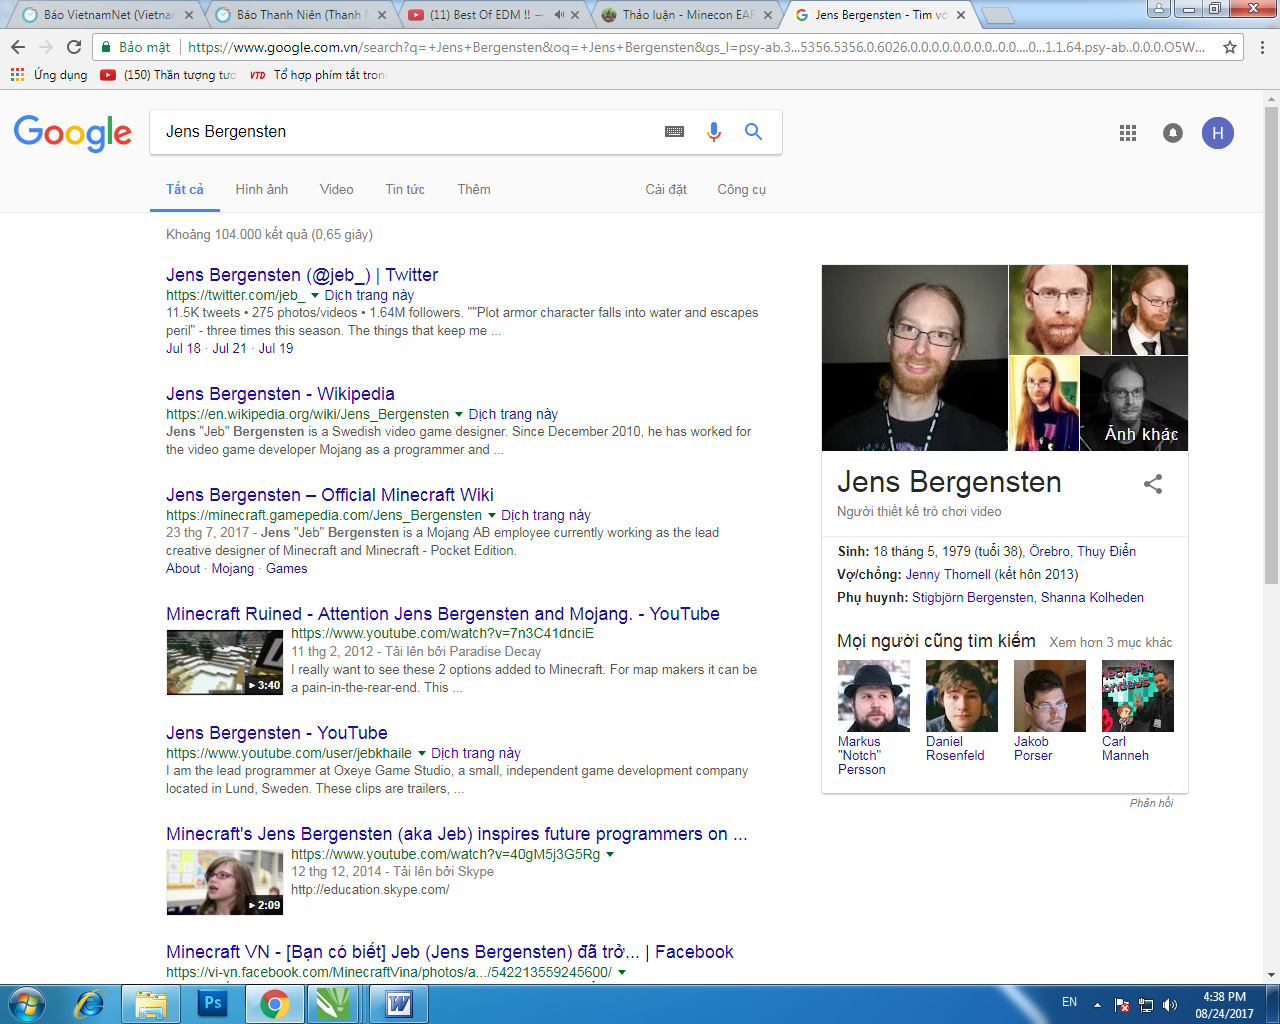
Task: Open the Official Minecraft Wiki result
Action: pos(330,495)
